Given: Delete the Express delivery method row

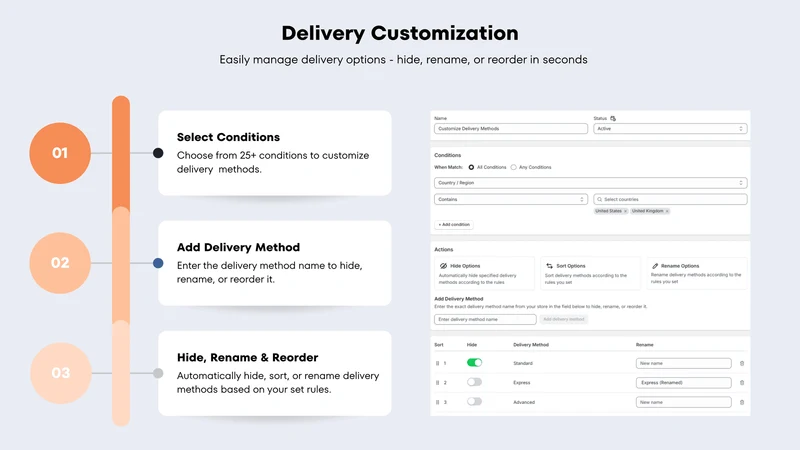Looking at the screenshot, I should tap(742, 383).
